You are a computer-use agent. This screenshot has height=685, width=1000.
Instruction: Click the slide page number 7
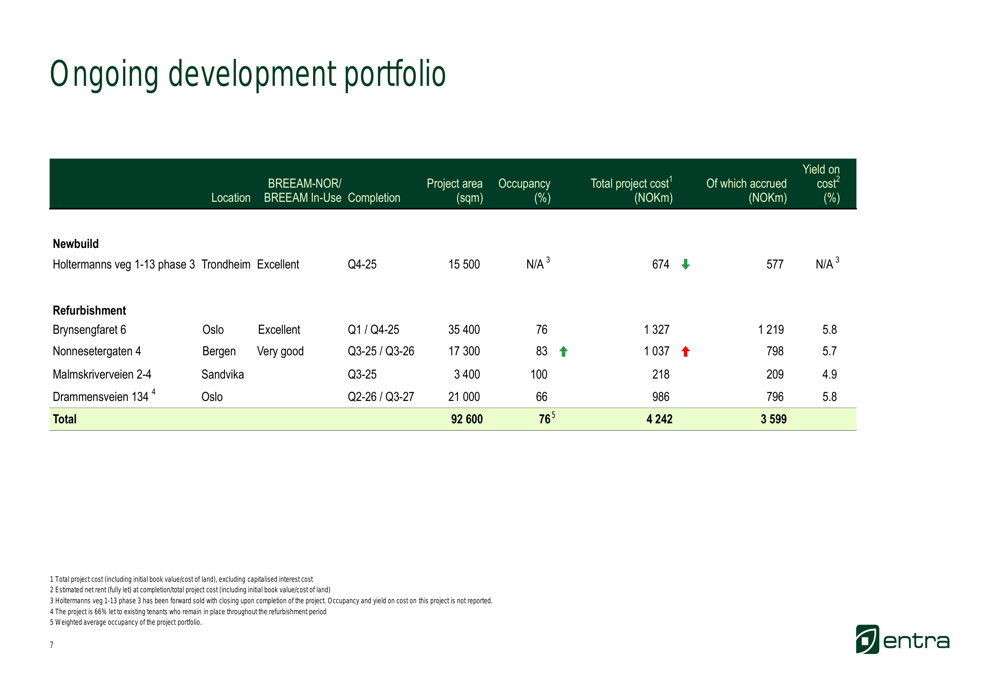click(53, 645)
